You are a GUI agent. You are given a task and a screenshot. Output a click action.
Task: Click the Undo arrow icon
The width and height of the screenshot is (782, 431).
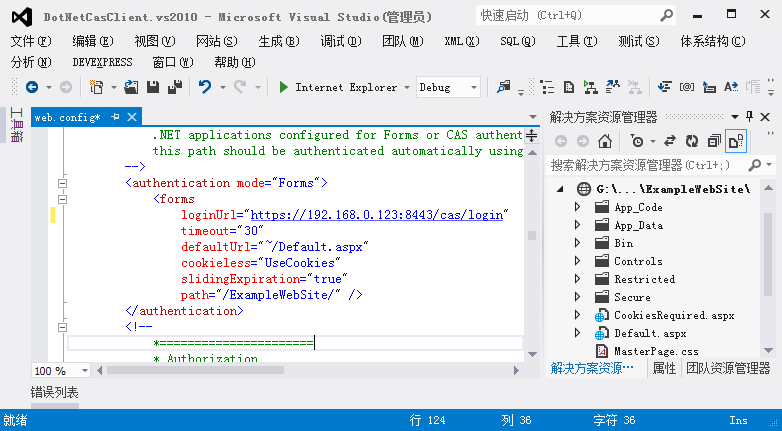[205, 88]
